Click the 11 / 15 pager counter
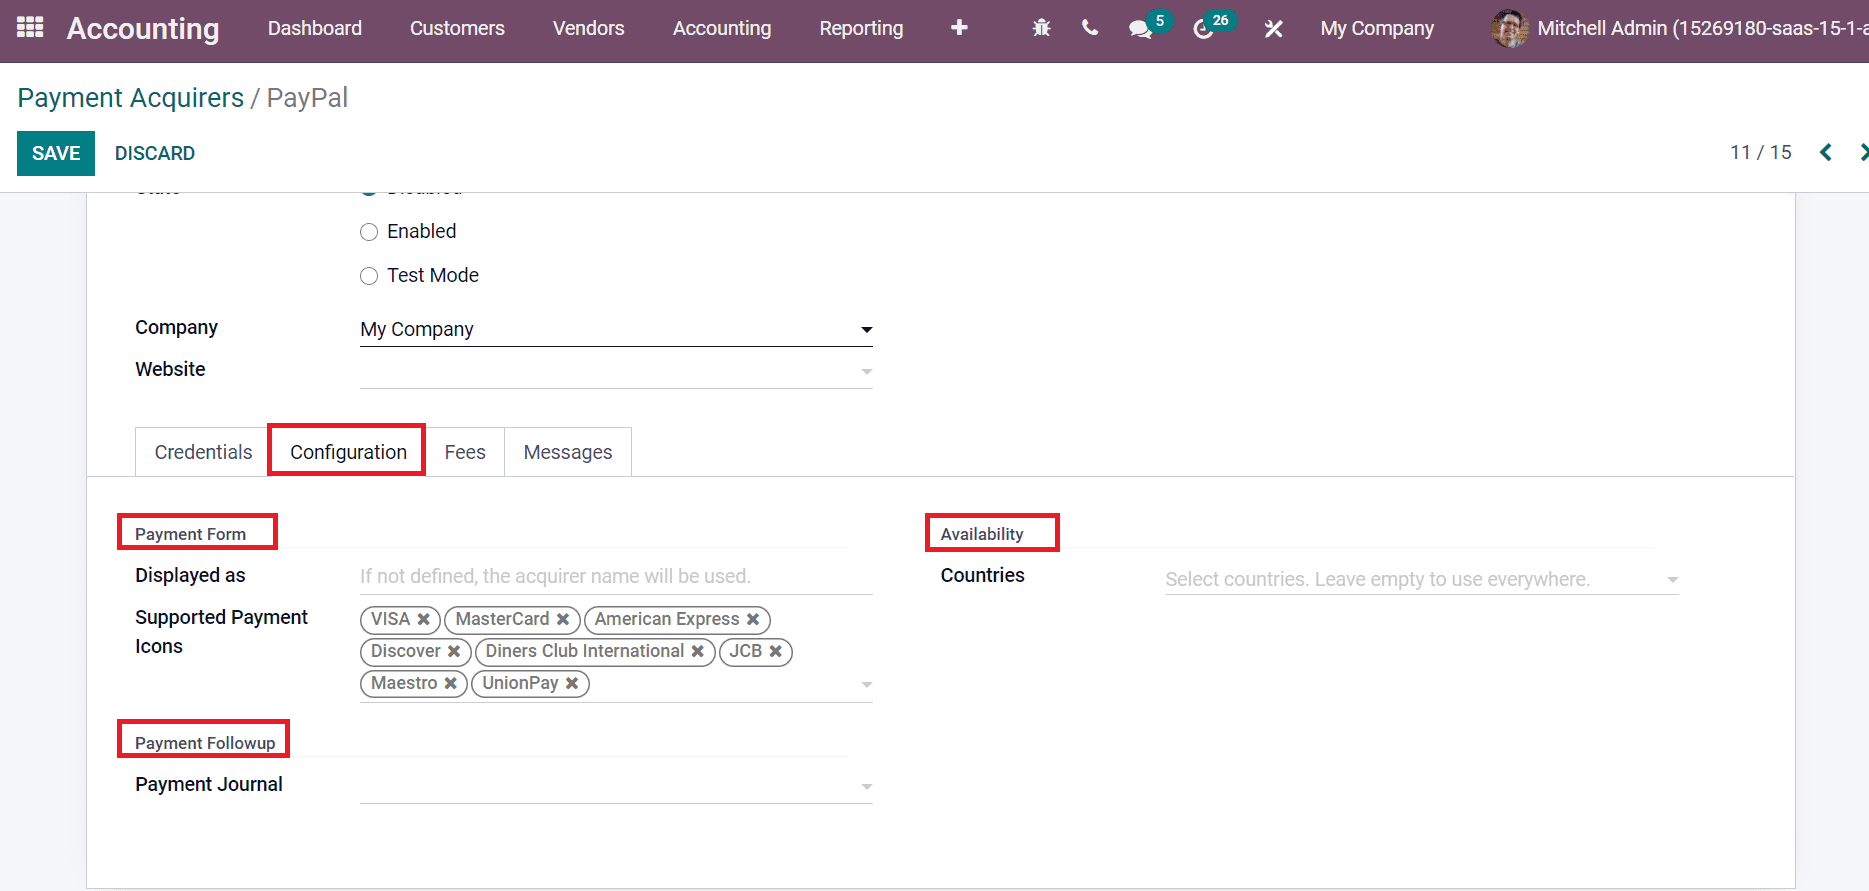 click(x=1761, y=152)
